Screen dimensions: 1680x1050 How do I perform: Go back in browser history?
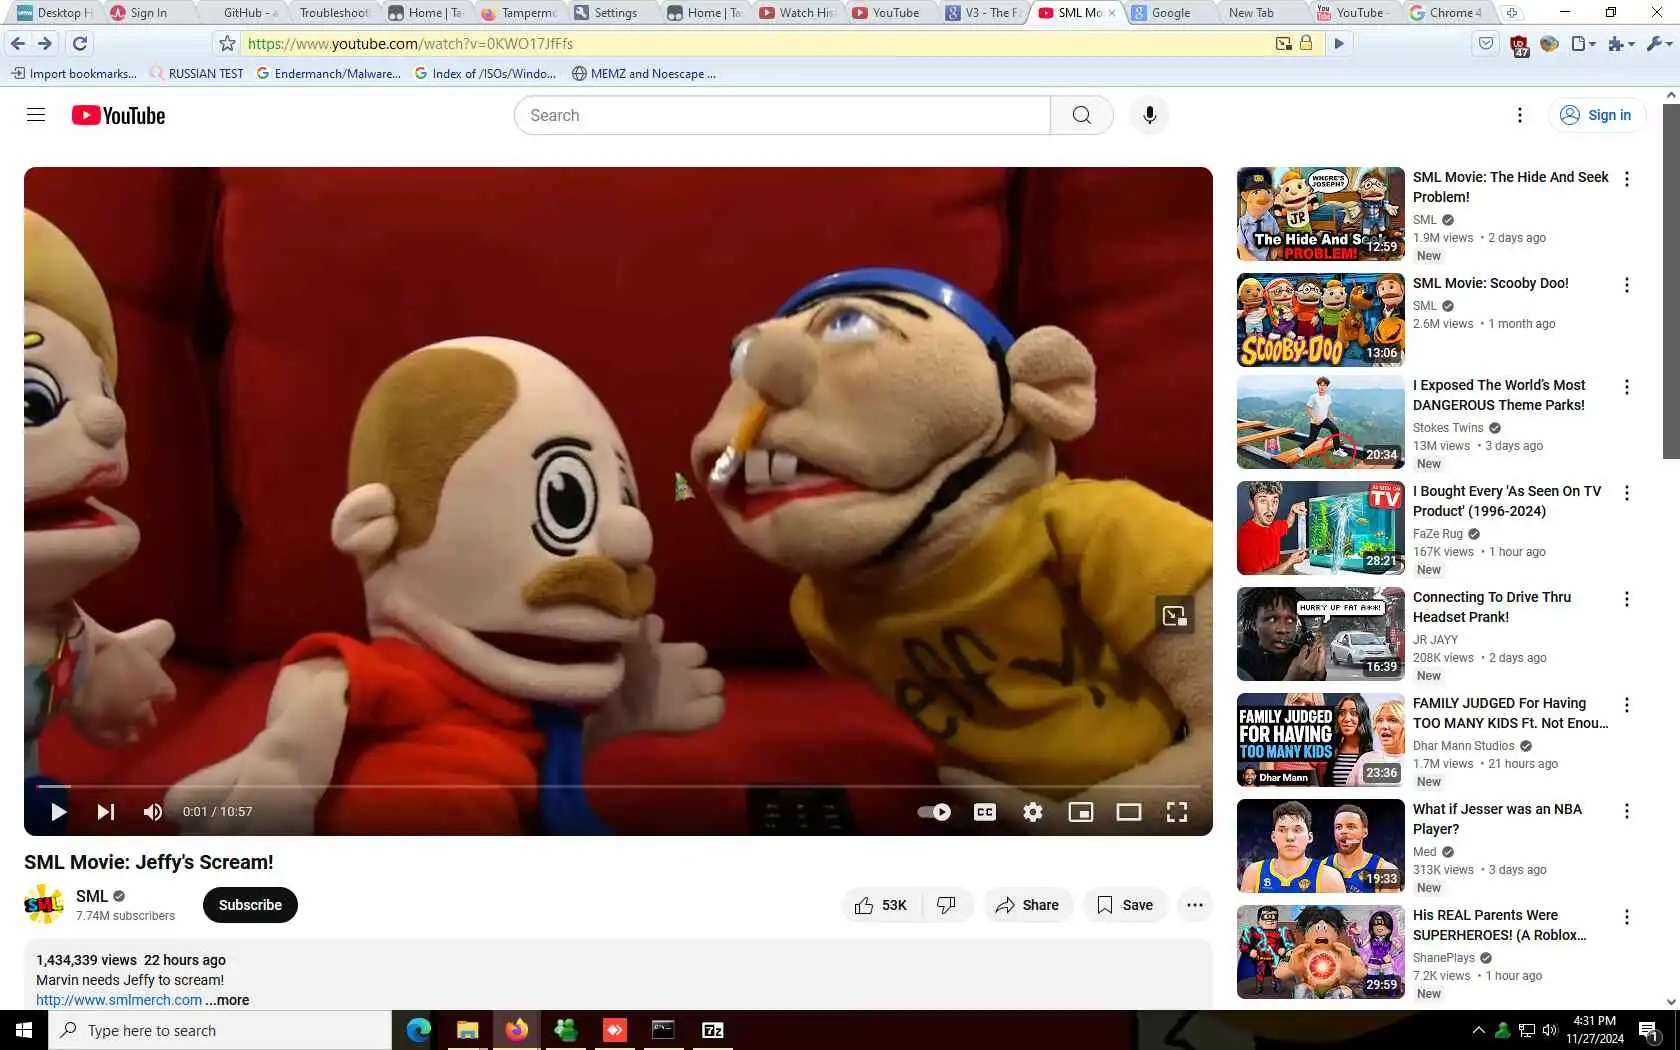[17, 43]
